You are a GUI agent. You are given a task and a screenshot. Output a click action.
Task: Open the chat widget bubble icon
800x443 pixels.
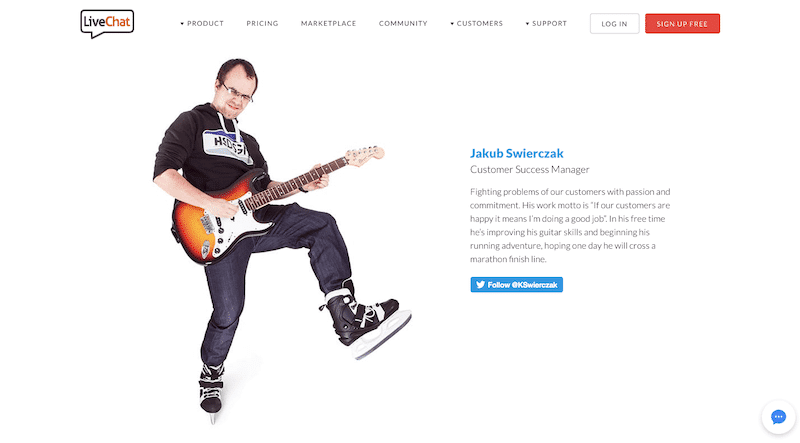click(x=778, y=417)
